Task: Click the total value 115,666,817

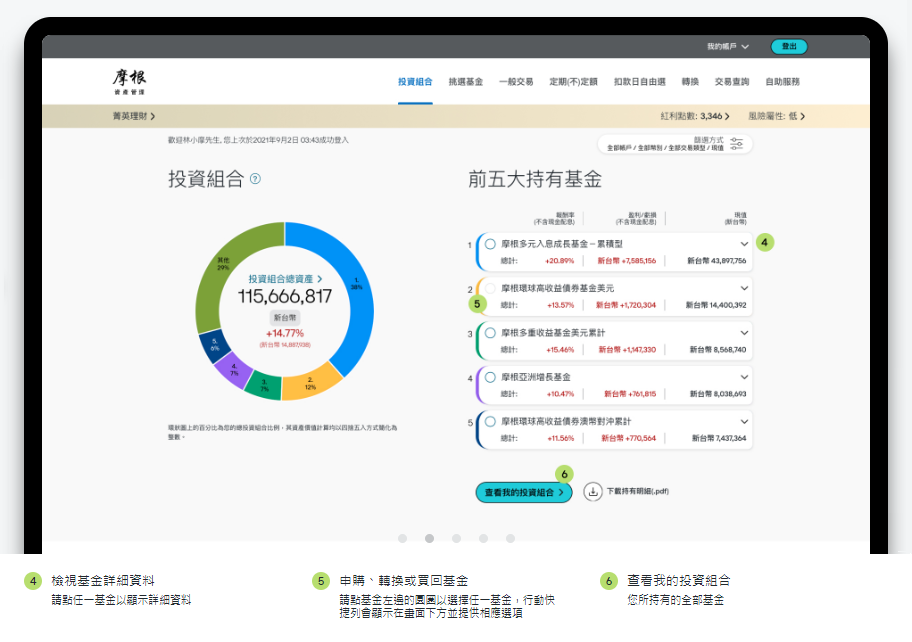Action: (x=285, y=297)
